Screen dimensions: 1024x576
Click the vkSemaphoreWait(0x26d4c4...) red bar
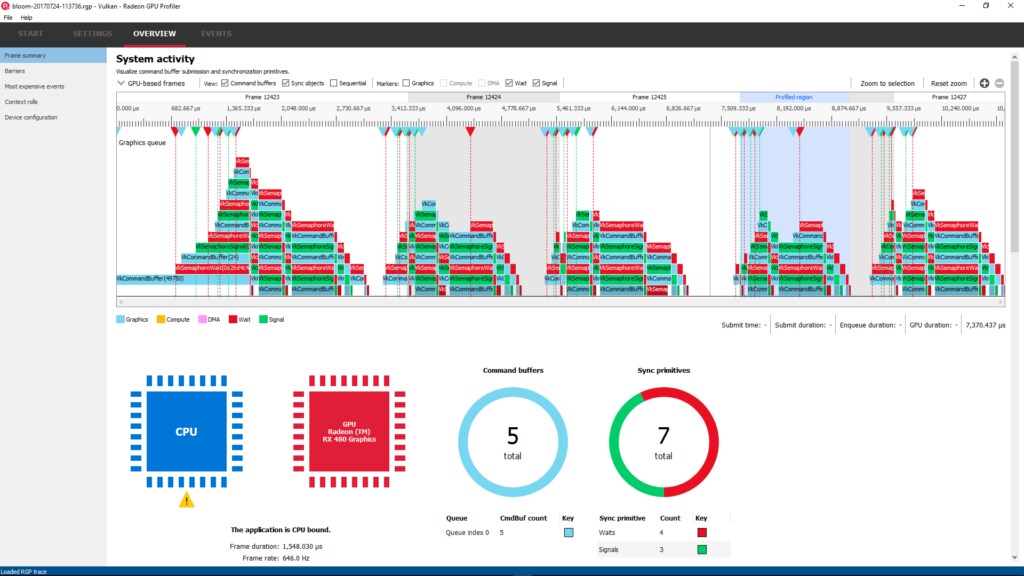212,268
